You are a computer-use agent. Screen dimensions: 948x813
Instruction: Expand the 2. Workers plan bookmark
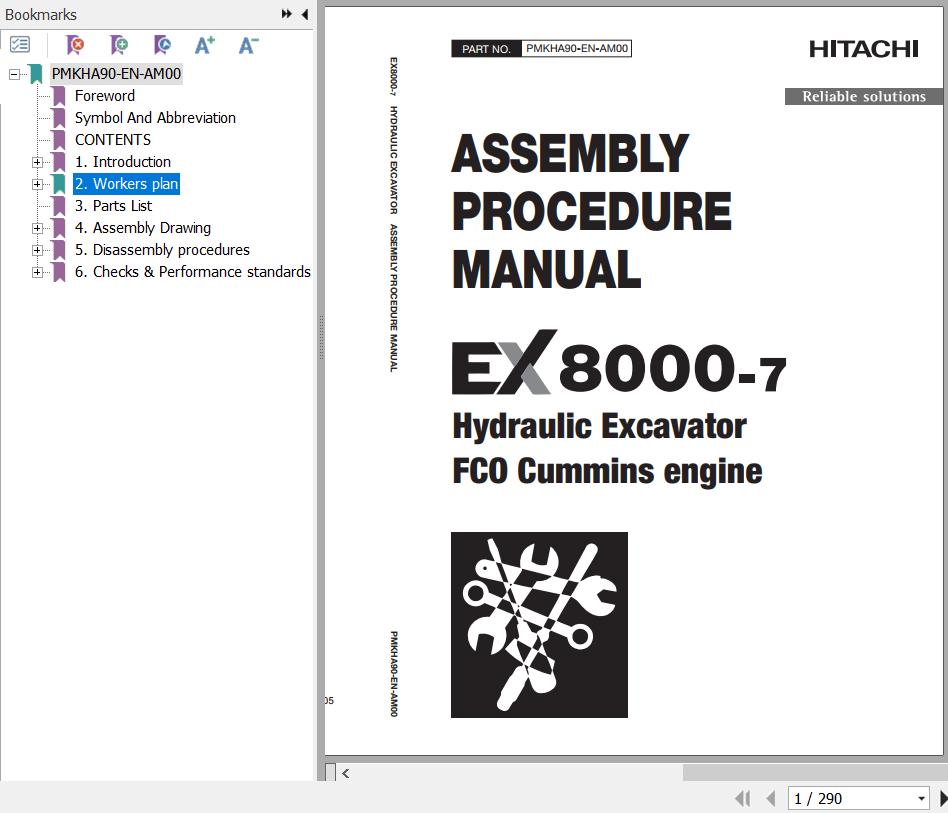click(x=37, y=184)
